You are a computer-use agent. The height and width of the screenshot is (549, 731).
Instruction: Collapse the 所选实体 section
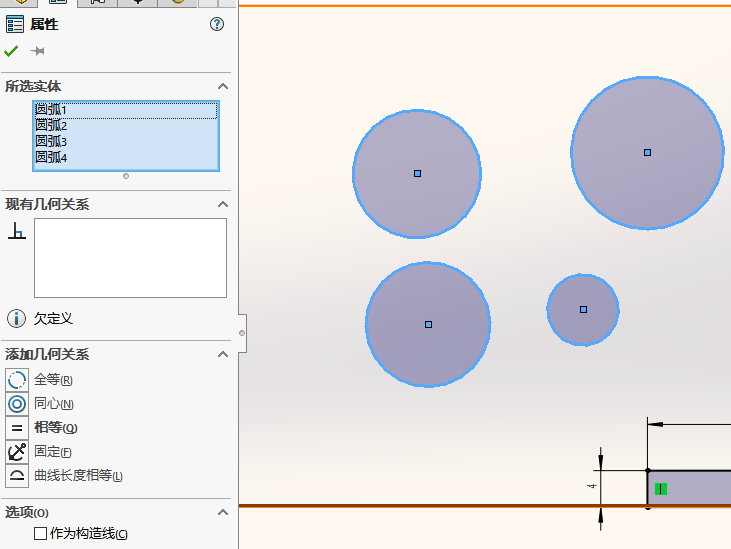(223, 87)
